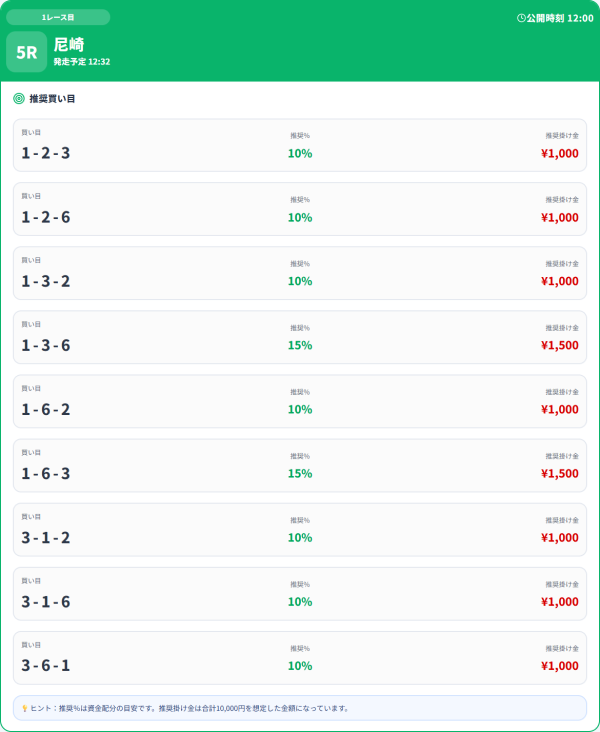Click the 1-3-2 bet combination

pyautogui.click(x=46, y=281)
